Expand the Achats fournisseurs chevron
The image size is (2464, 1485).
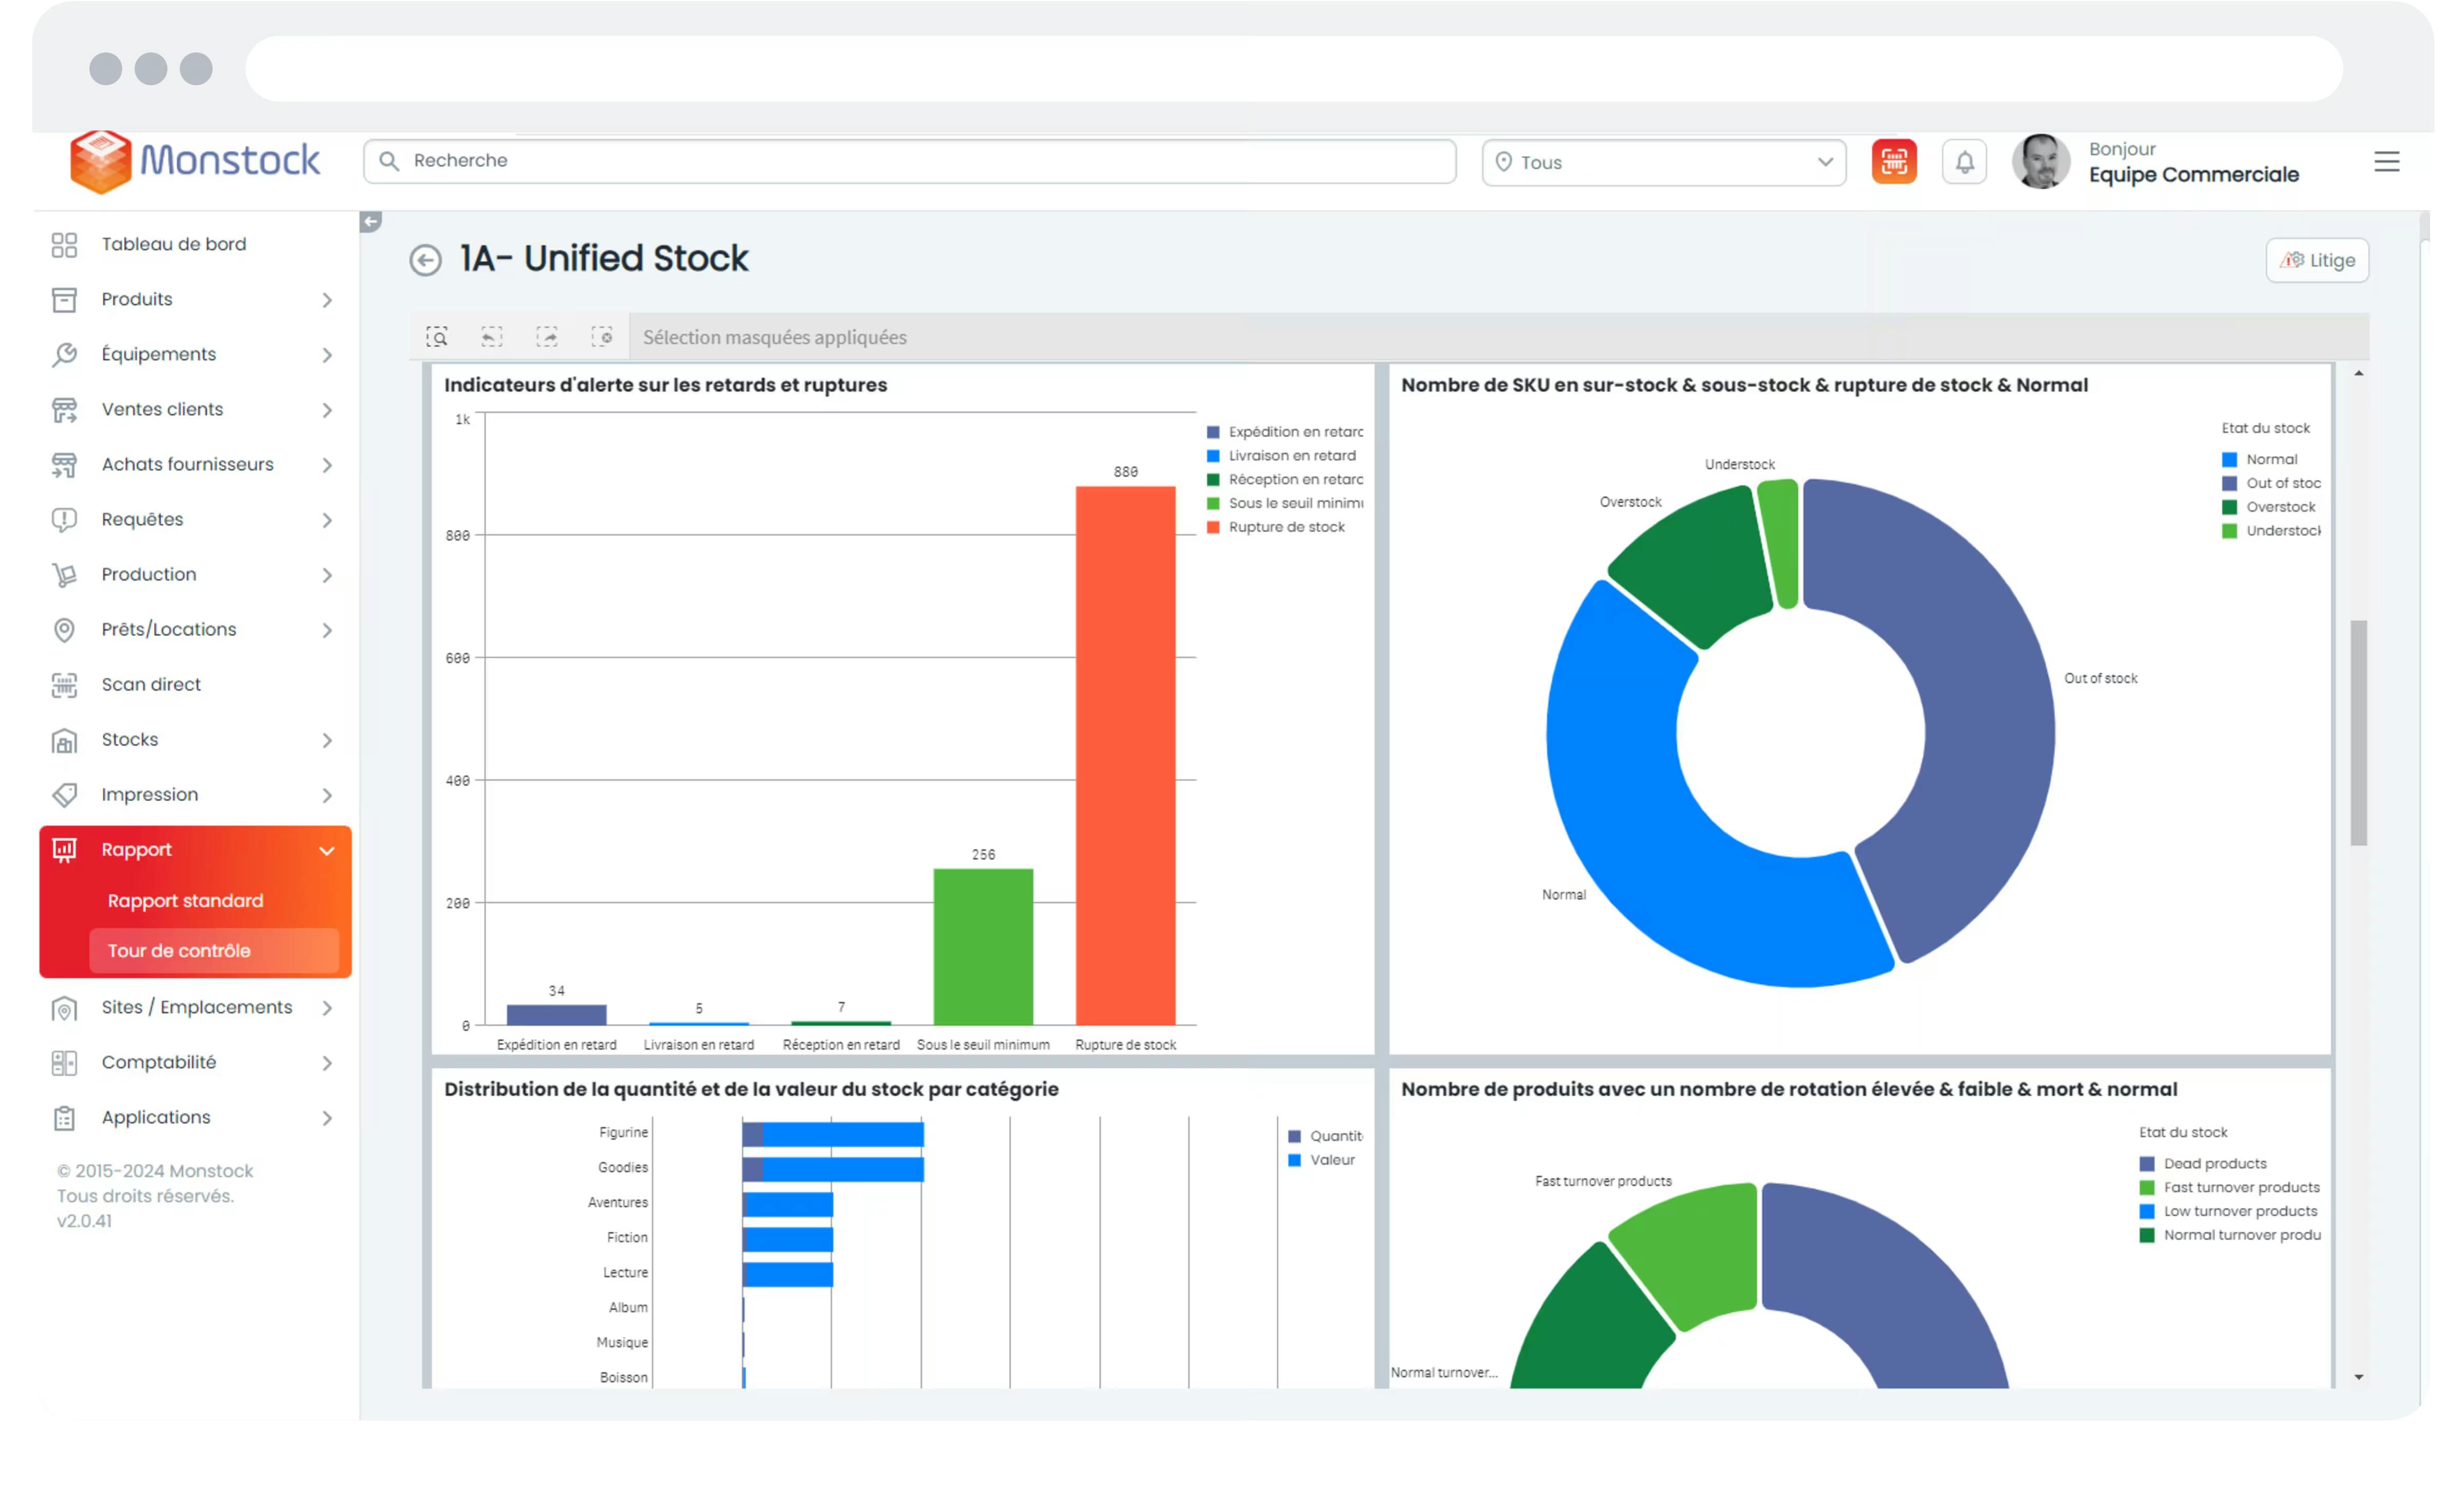(x=327, y=465)
